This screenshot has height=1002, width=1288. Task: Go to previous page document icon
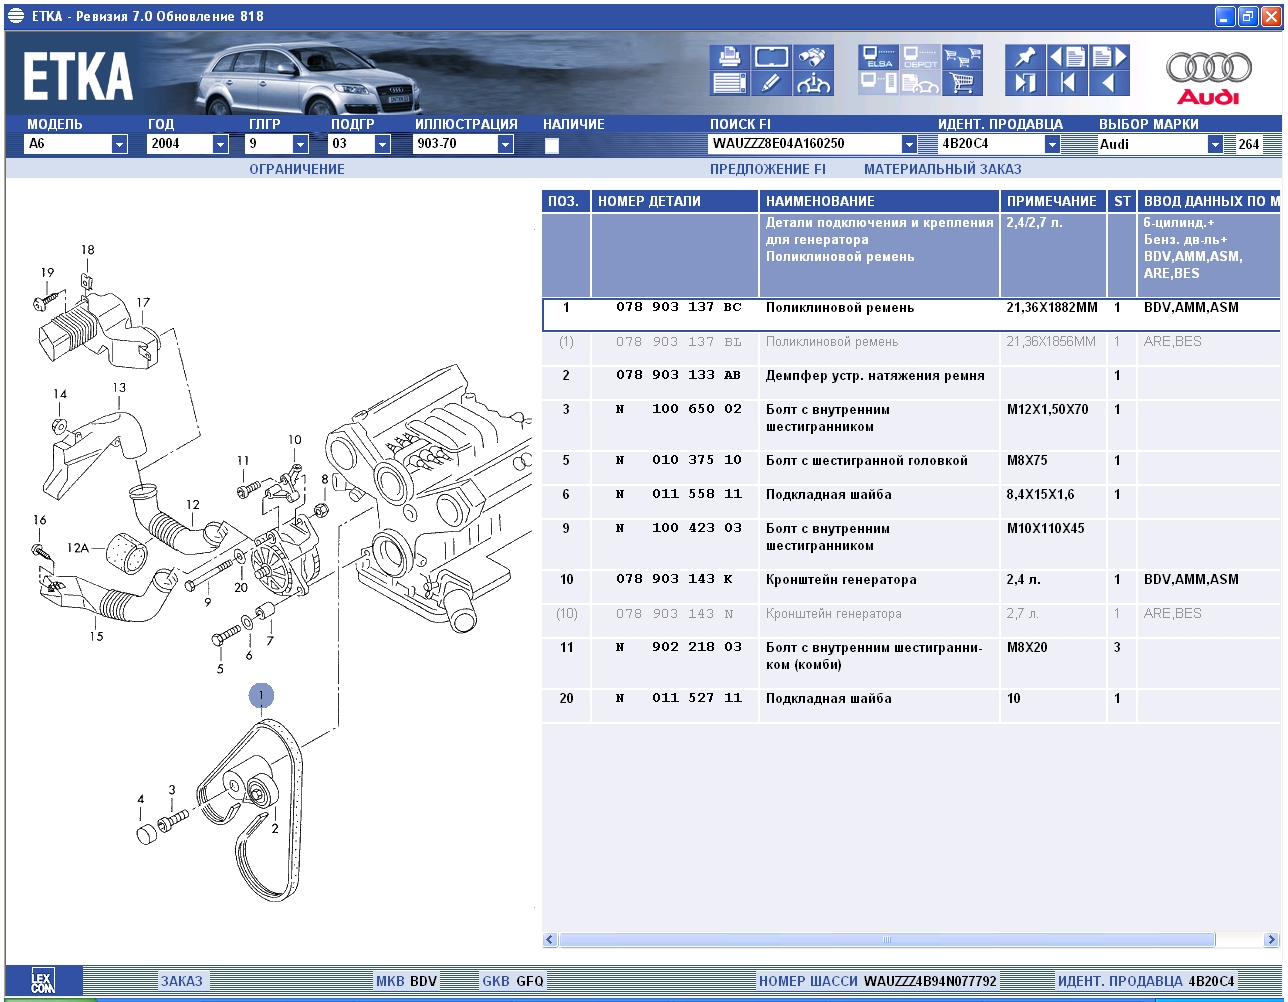click(1067, 57)
